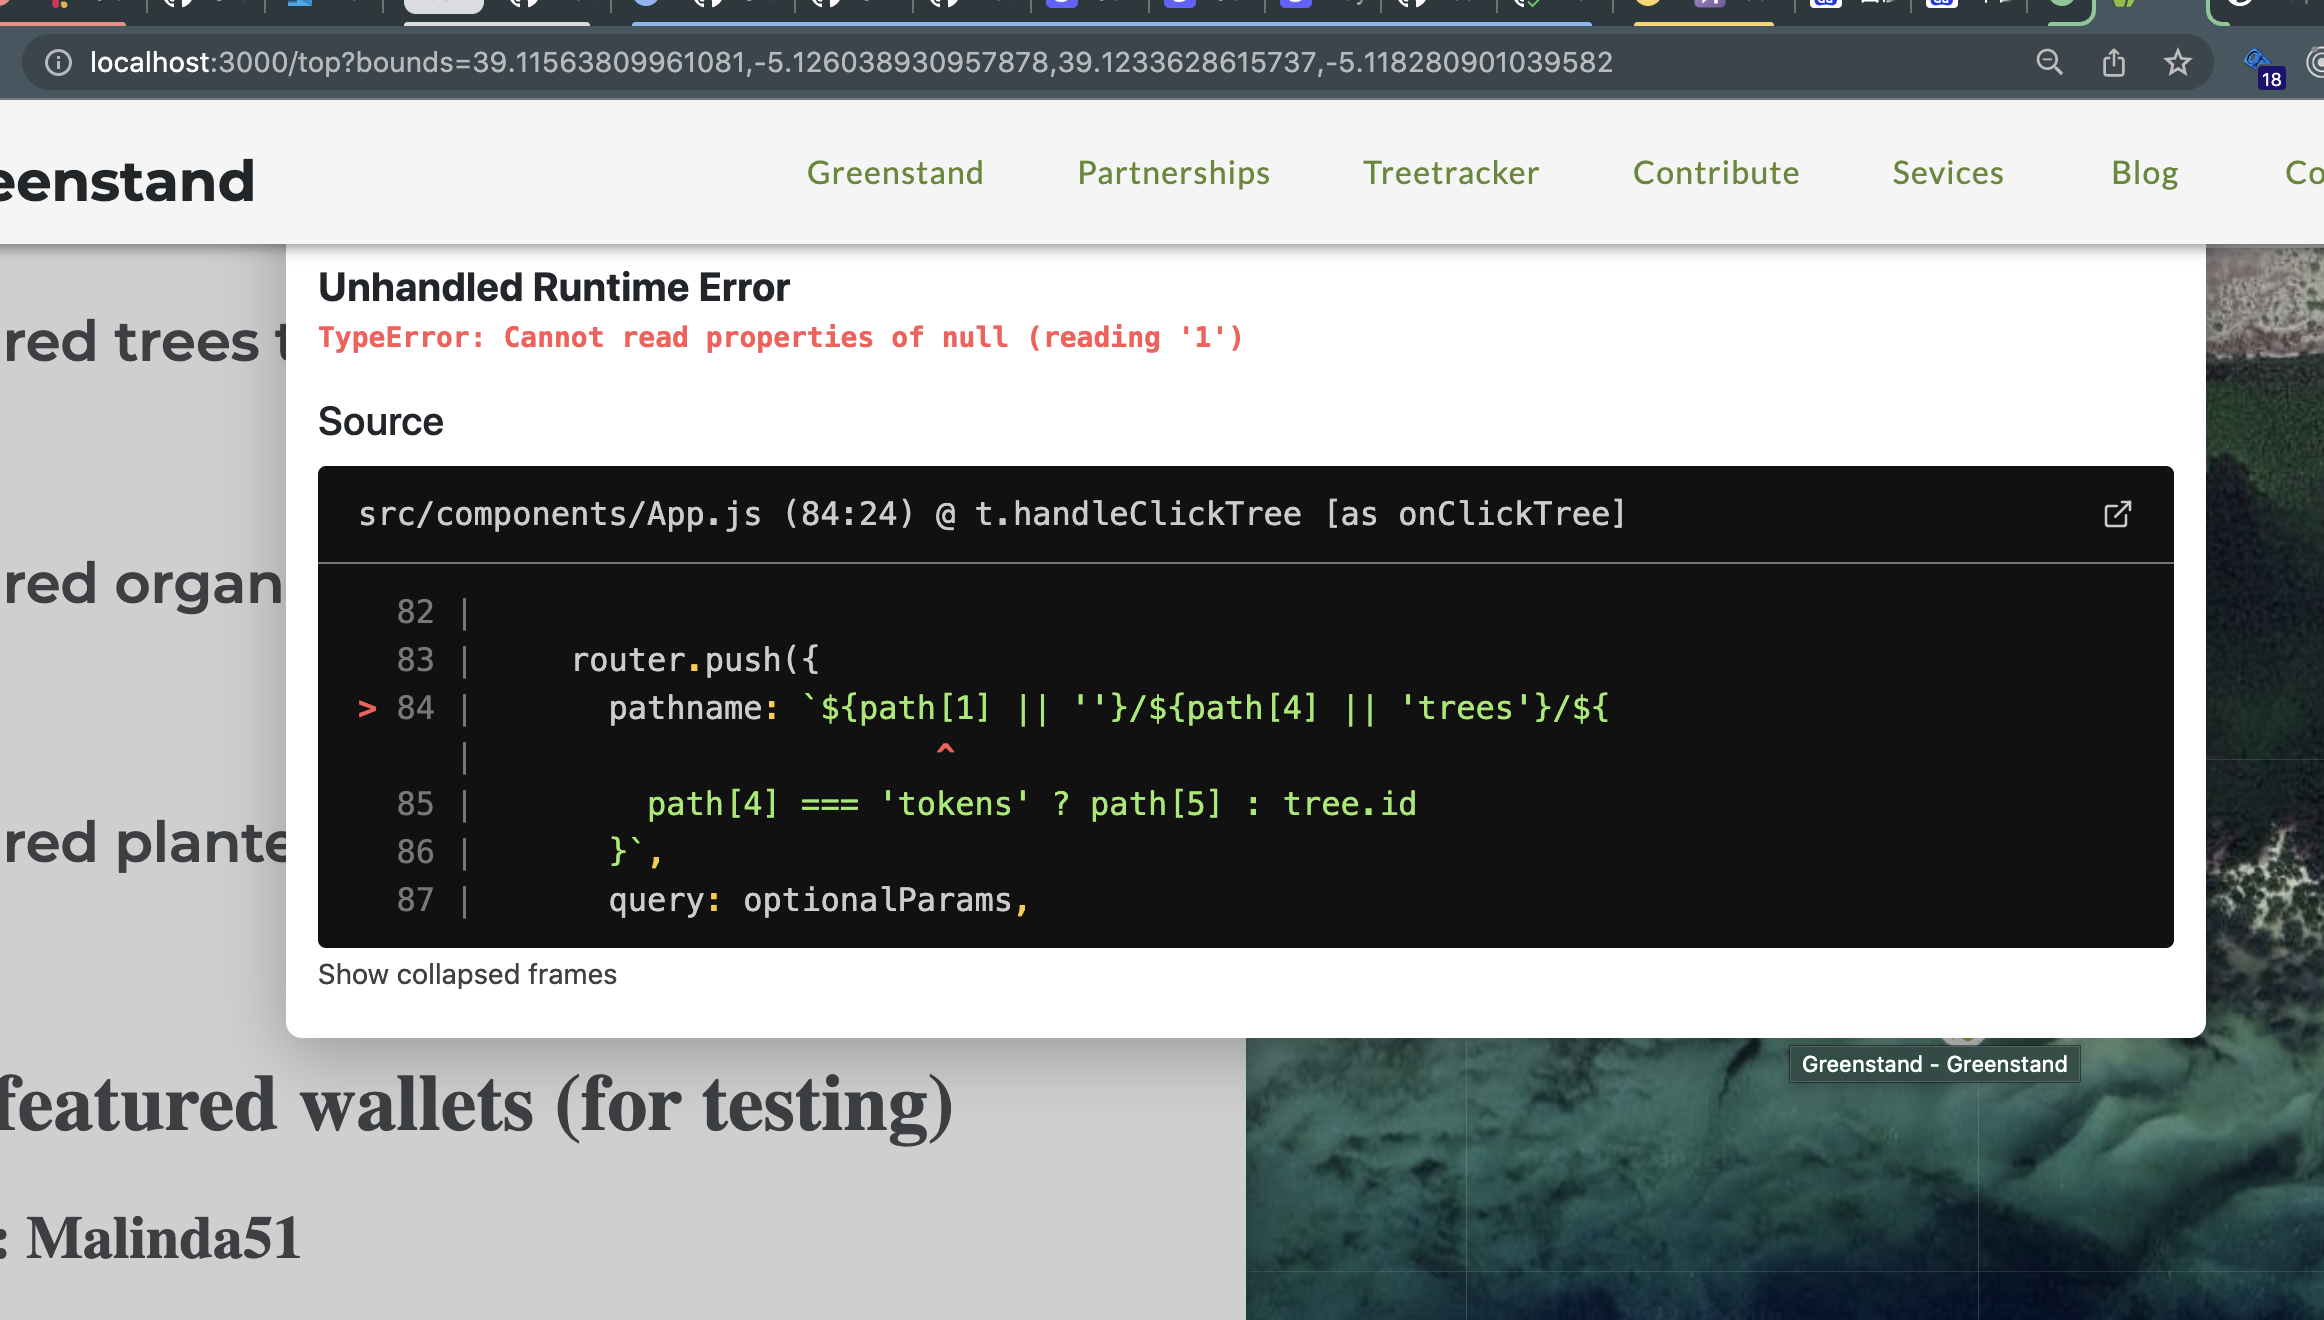The image size is (2324, 1320).
Task: Click the Sevices link
Action: click(1946, 172)
